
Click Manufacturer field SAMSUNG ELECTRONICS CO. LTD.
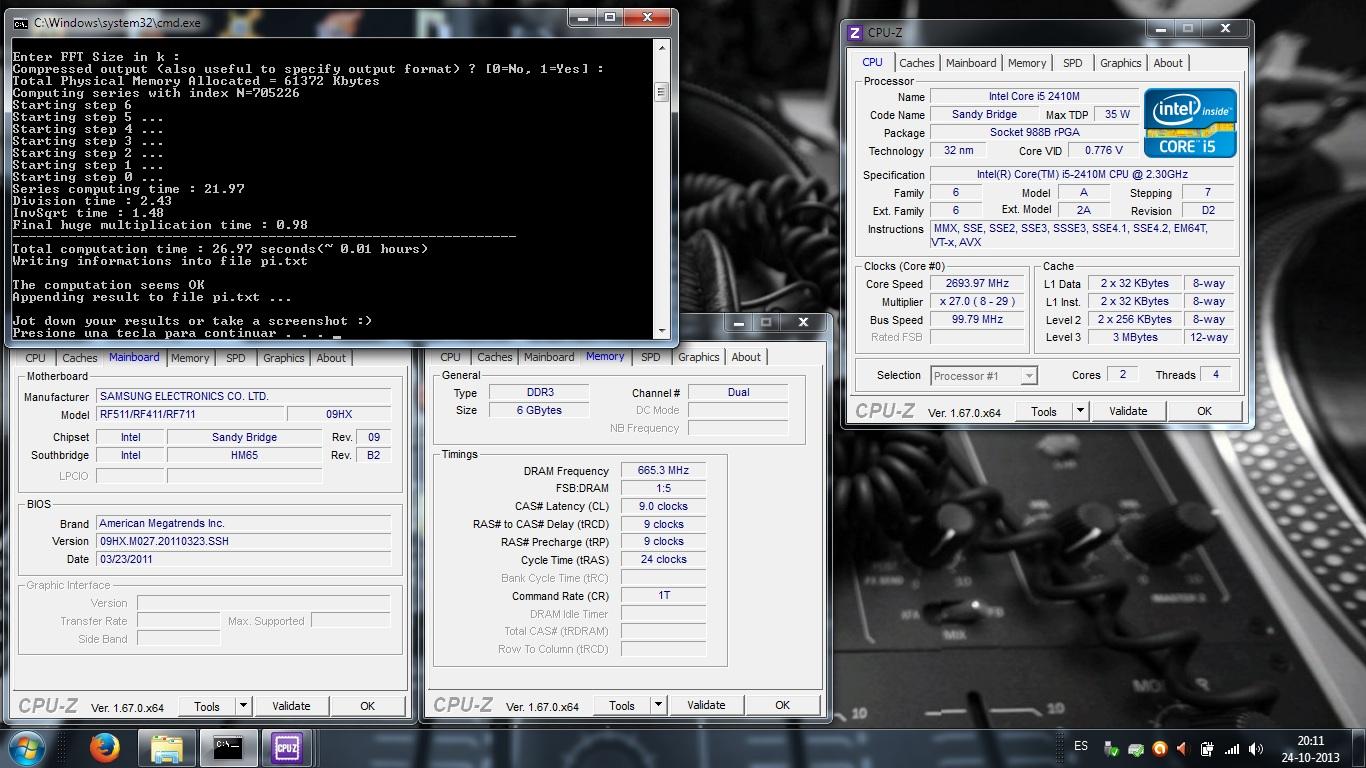coord(244,396)
